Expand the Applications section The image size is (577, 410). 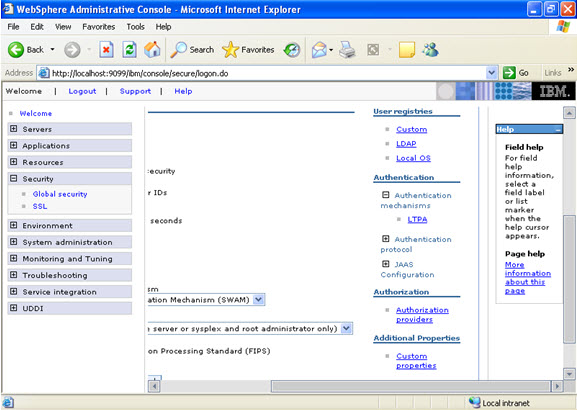click(x=14, y=145)
